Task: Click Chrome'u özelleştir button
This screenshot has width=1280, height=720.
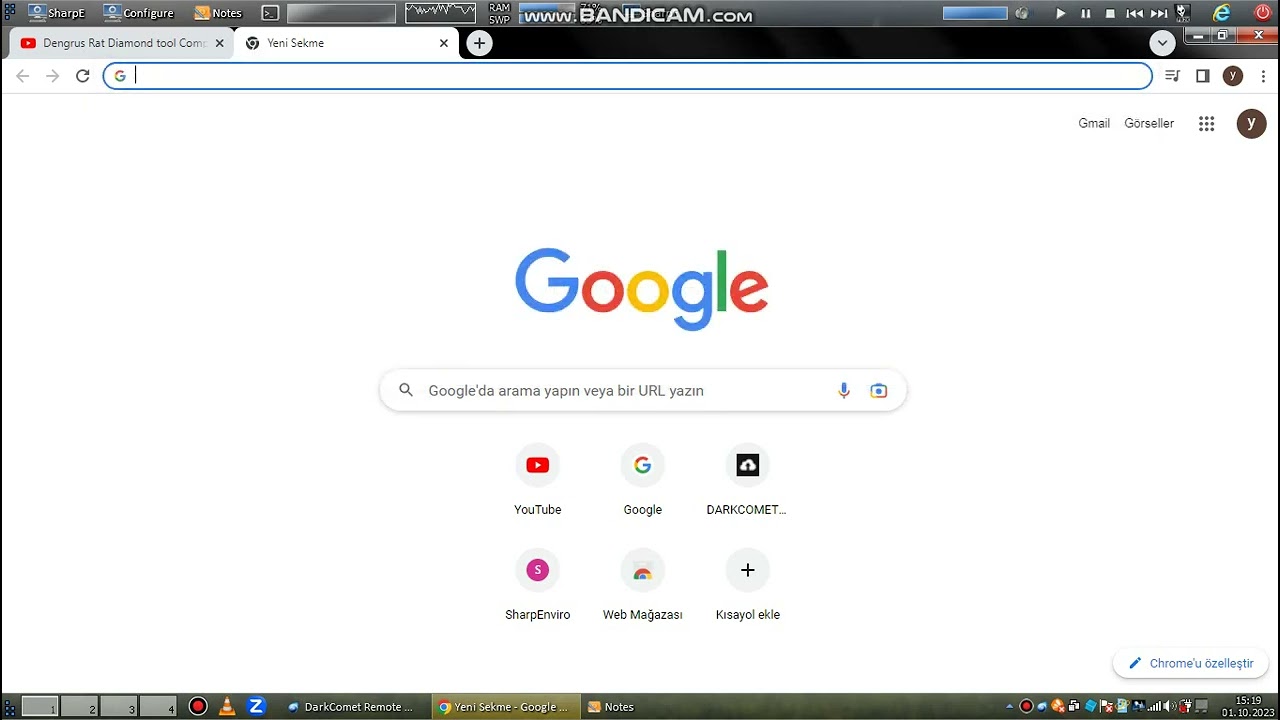Action: click(1191, 663)
